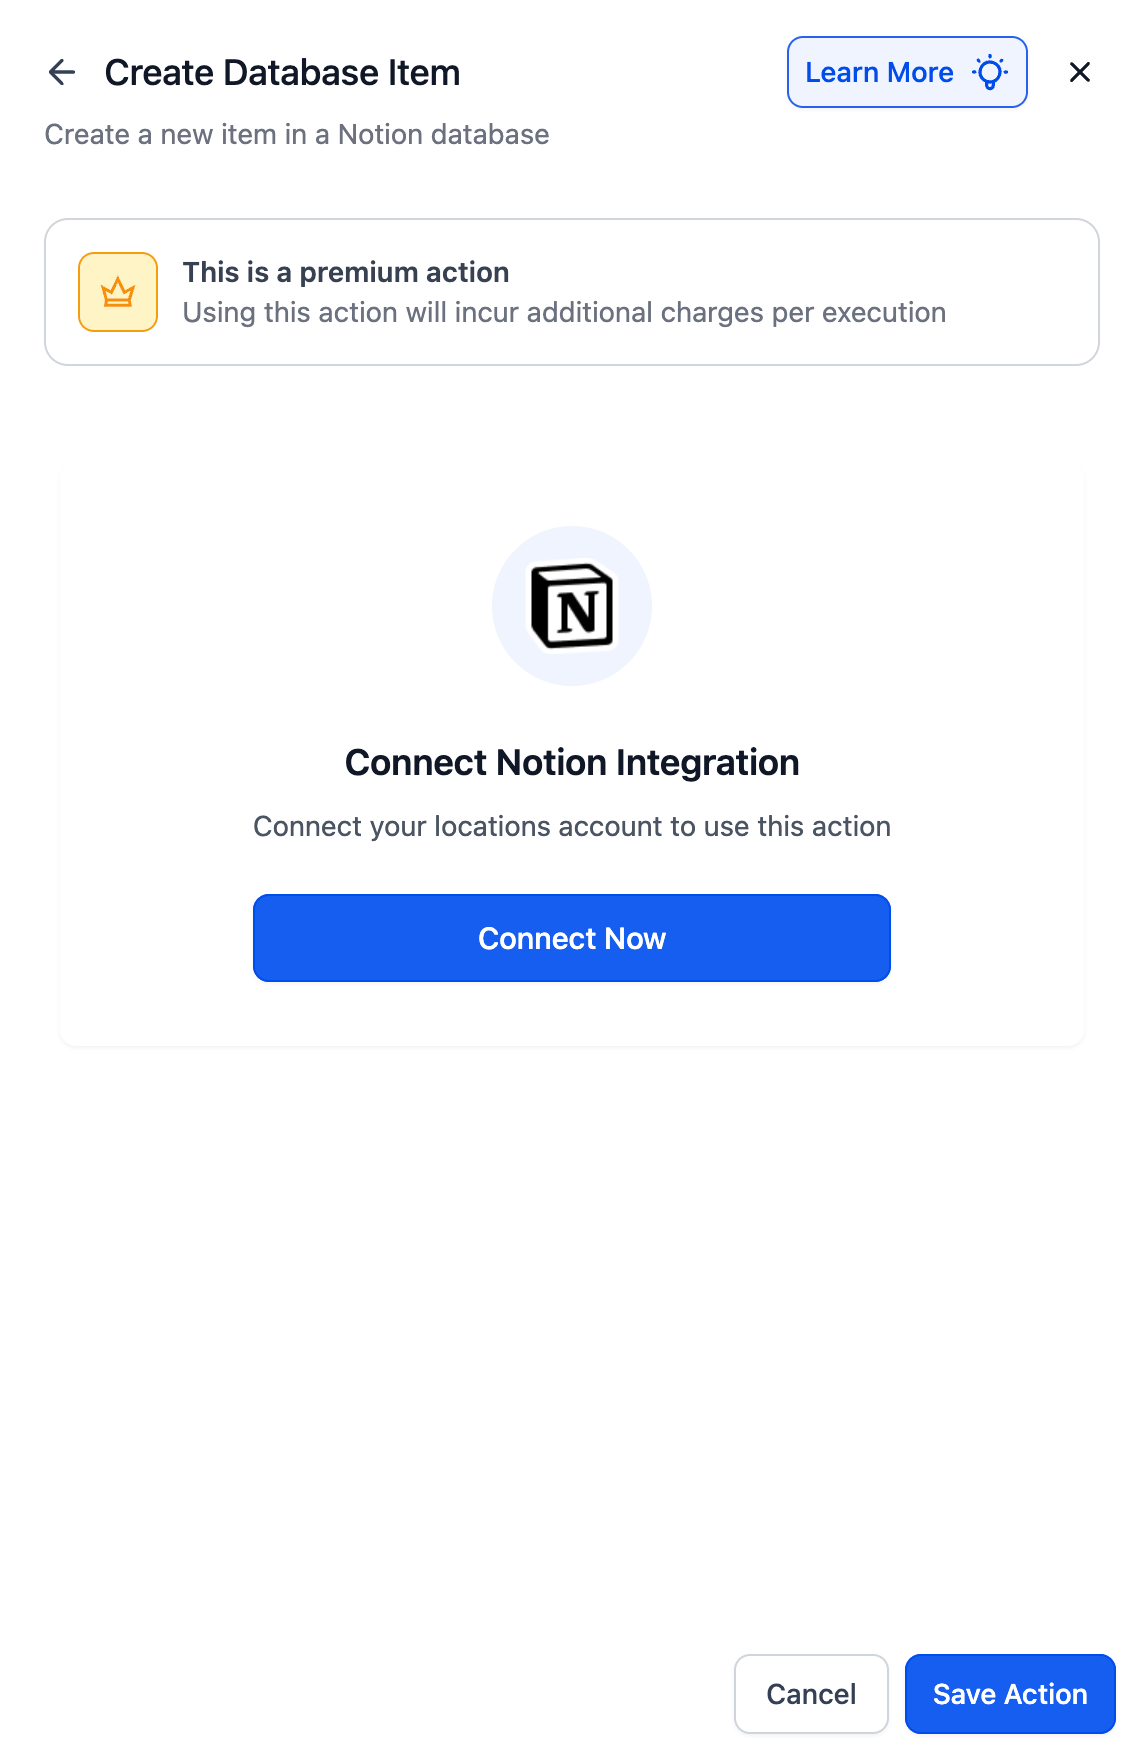Click the Connect Notion Integration heading
The image size is (1136, 1756).
571,763
